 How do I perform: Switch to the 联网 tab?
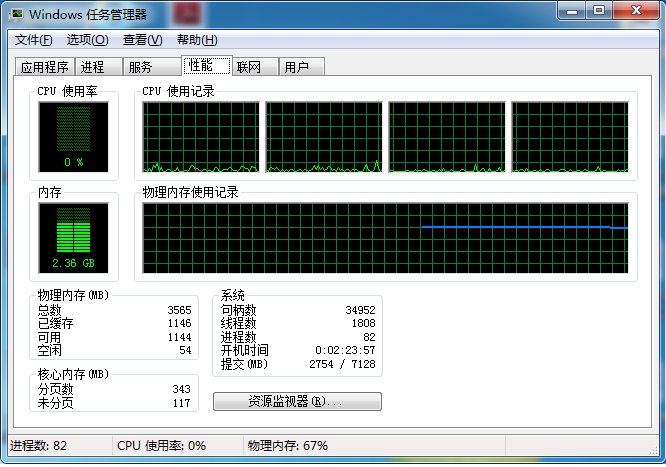coord(248,67)
